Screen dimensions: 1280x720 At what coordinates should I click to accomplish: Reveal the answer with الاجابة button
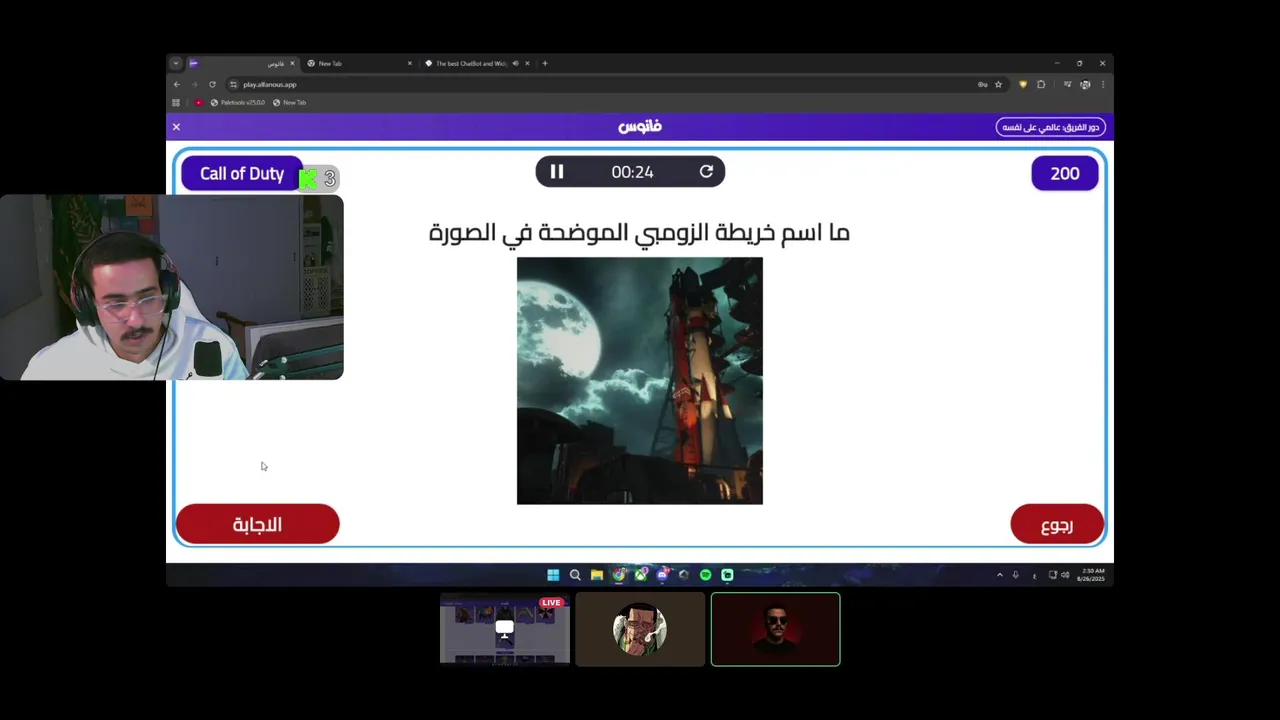coord(257,524)
